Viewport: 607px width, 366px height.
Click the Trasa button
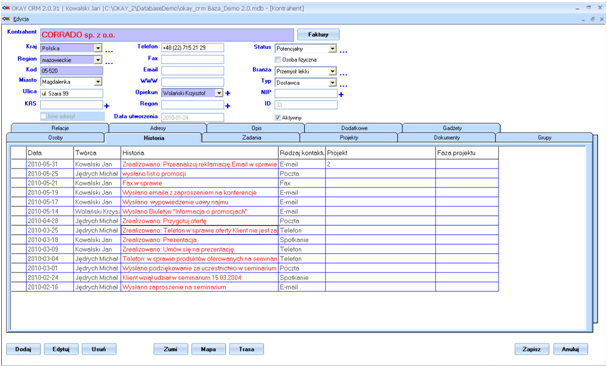246,349
